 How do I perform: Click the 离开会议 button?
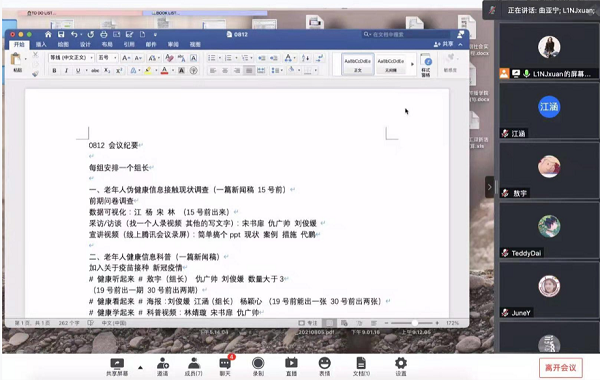[x=561, y=368]
